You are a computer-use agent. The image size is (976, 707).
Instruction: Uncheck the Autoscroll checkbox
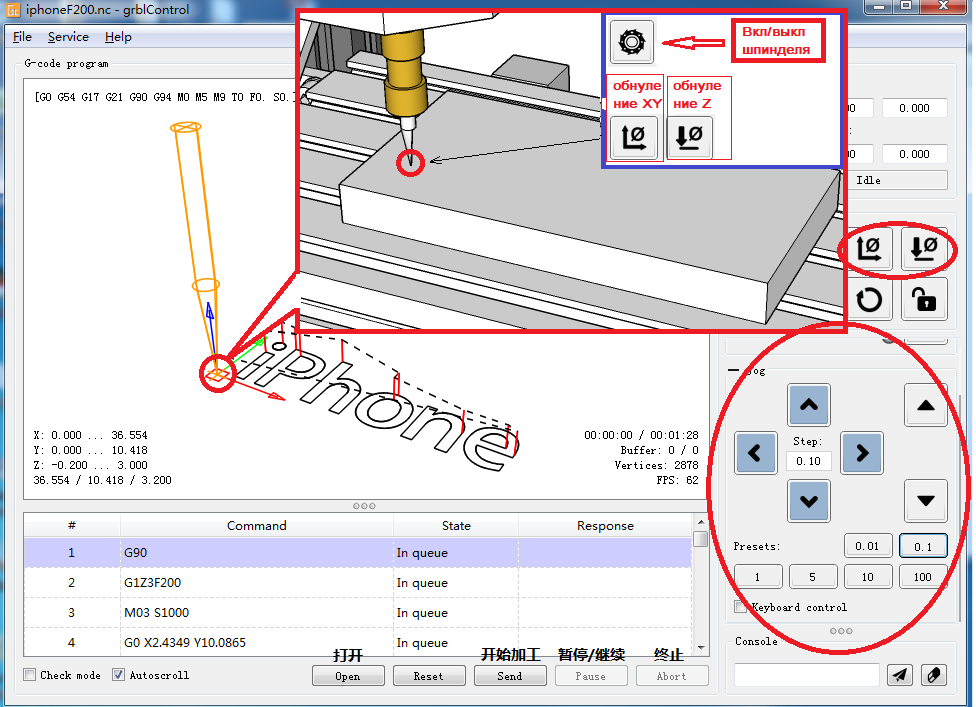(x=118, y=675)
